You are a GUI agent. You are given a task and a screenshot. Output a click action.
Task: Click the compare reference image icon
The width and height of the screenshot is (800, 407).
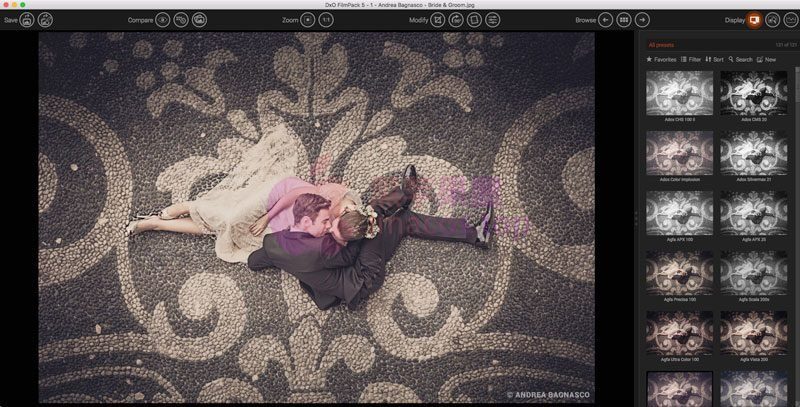click(199, 20)
